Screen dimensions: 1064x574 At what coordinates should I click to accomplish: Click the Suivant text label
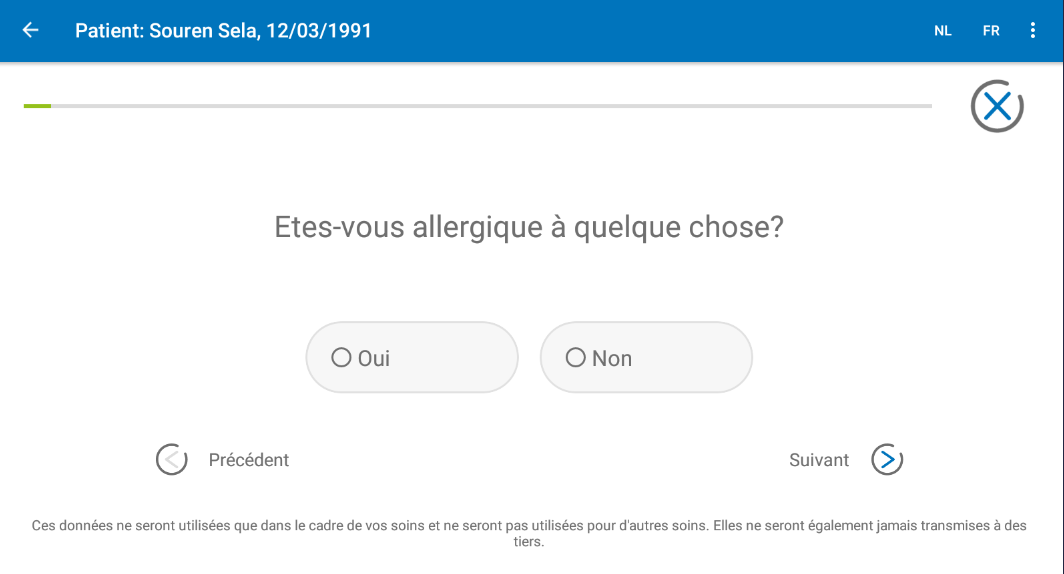coord(819,460)
